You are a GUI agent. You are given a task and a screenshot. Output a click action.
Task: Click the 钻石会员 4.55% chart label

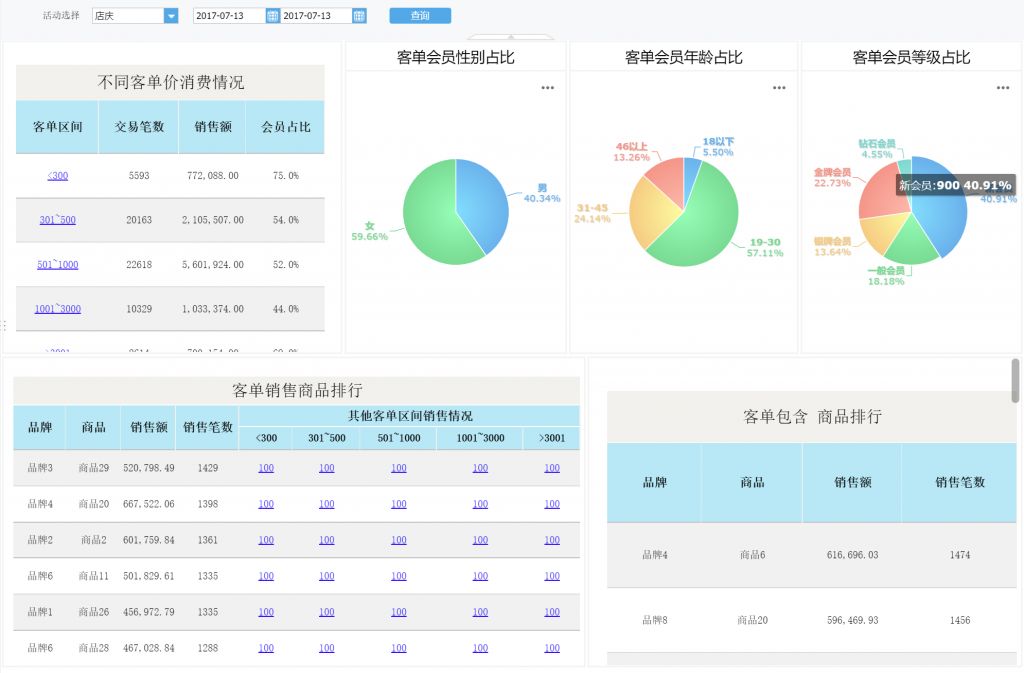(x=876, y=149)
